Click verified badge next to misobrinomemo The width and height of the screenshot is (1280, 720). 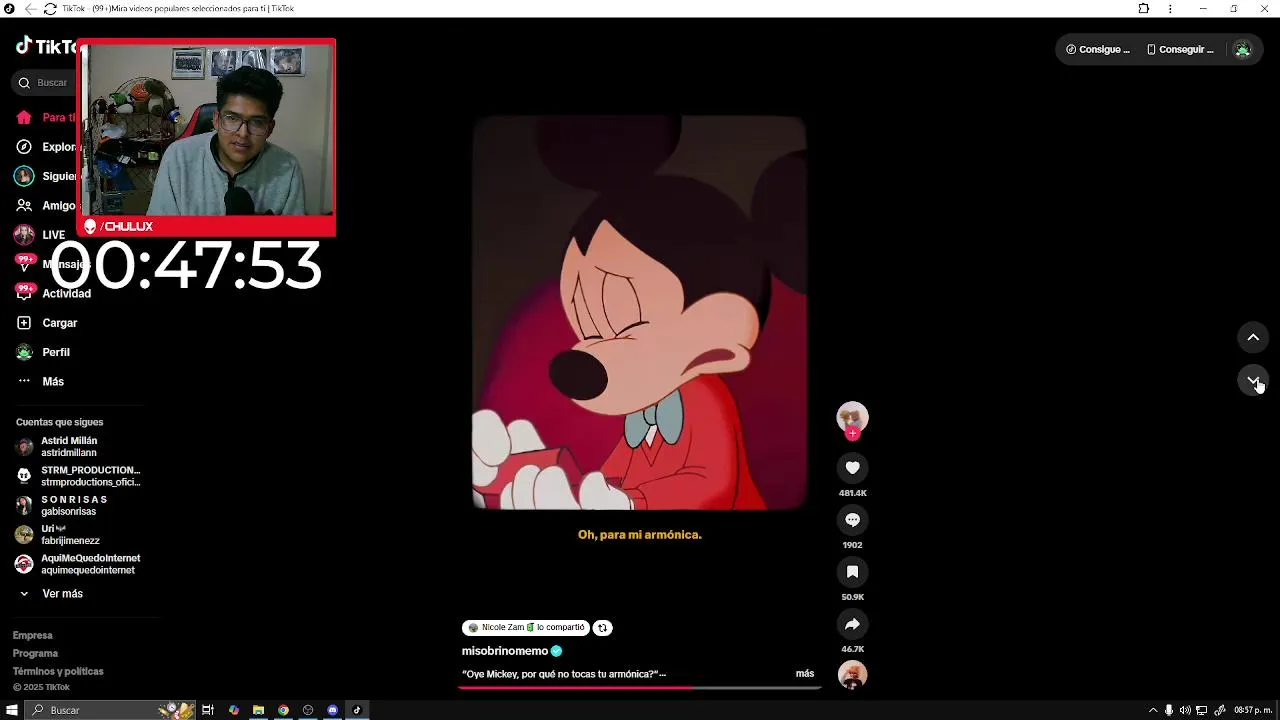(x=557, y=651)
